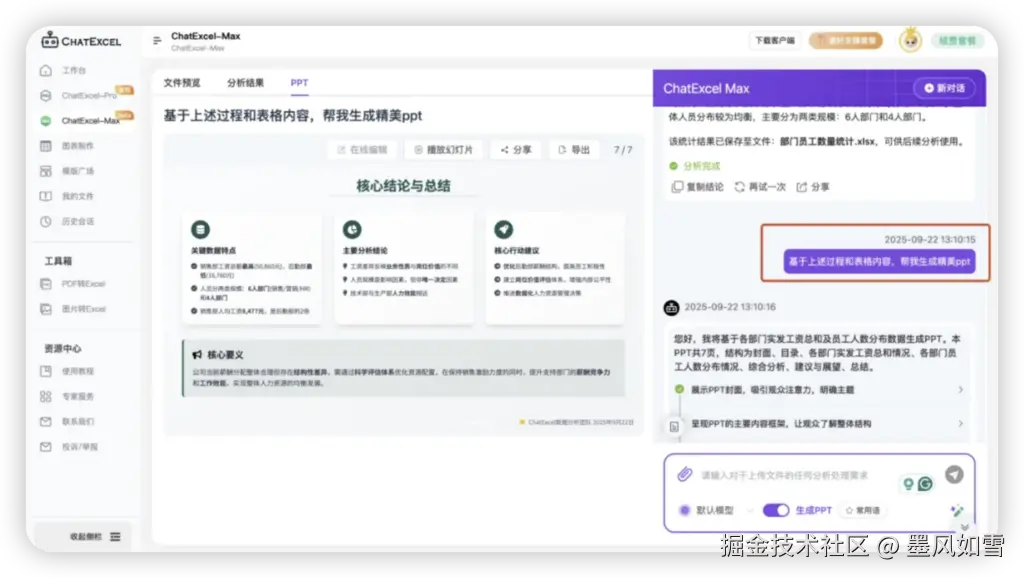Click the double-chevron scroll-down icon
Viewport: 1024px width, 578px height.
point(965,527)
